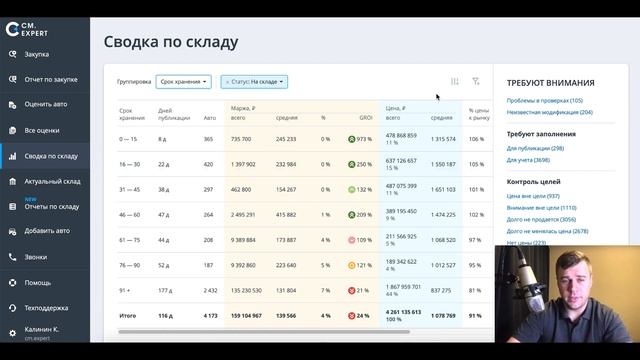640x360 pixels.
Task: Click the filter funnel icon
Action: tap(476, 82)
